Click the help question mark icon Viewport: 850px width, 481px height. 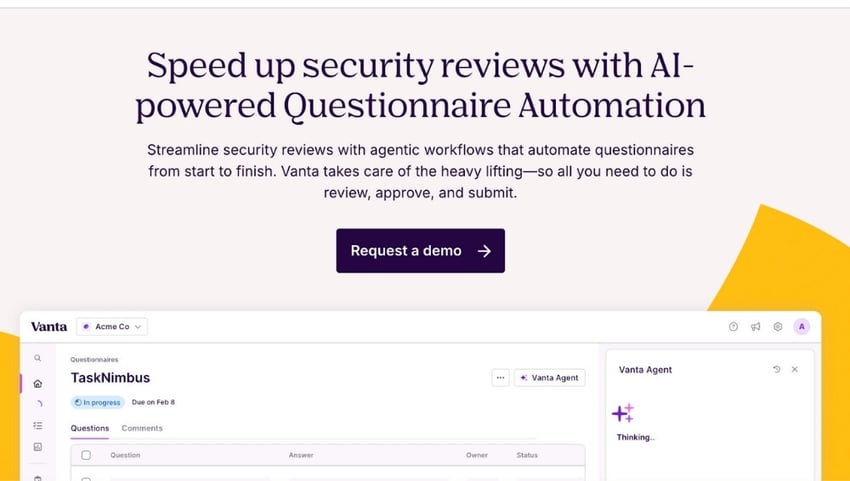click(x=733, y=326)
